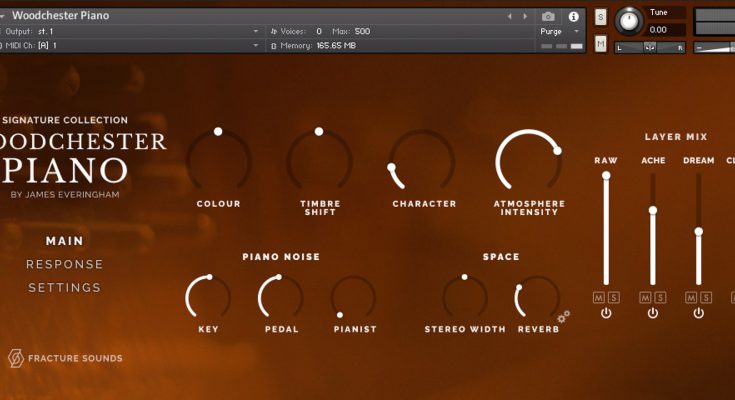
Task: Switch to the SETTINGS page
Action: click(x=64, y=288)
